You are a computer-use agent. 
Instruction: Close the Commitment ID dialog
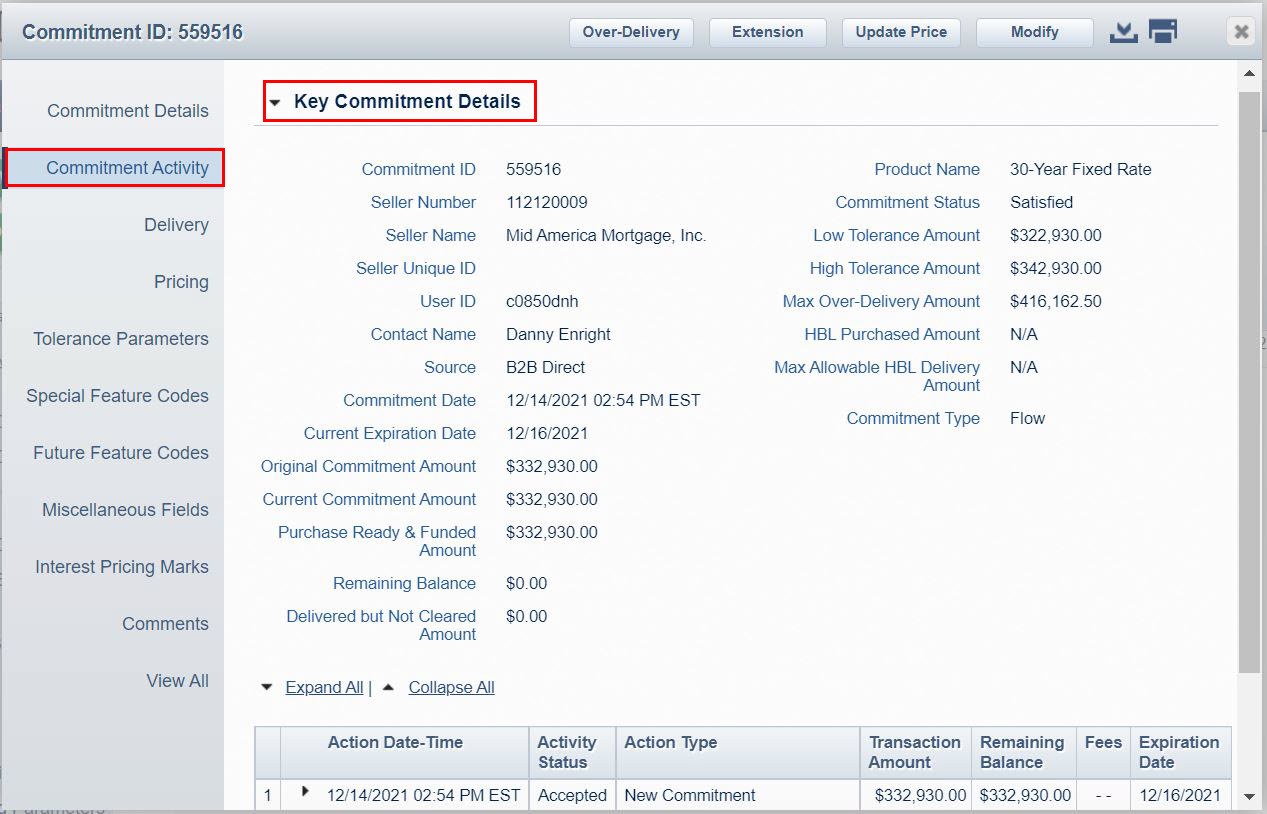[x=1241, y=32]
